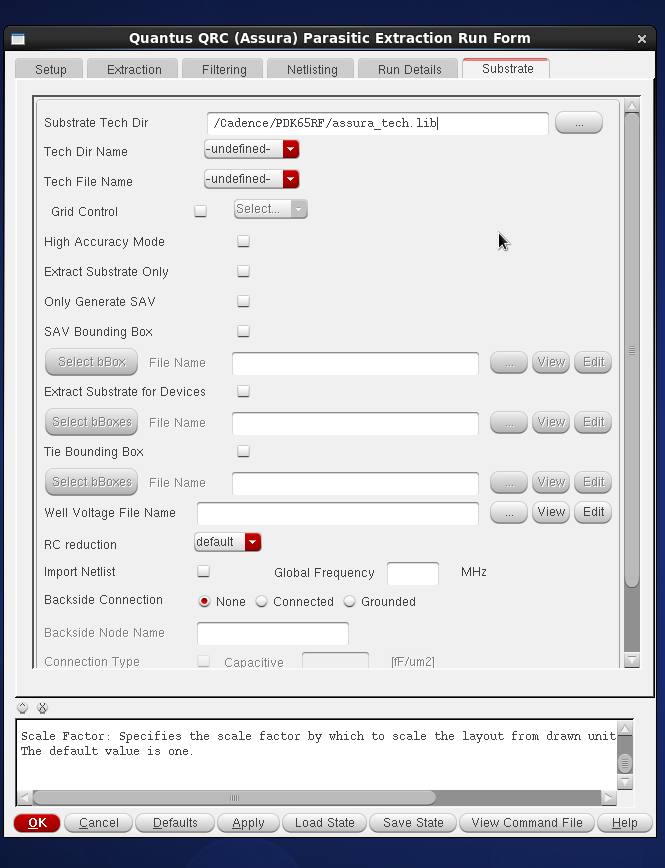Image resolution: width=665 pixels, height=868 pixels.
Task: Click Save State
Action: click(x=413, y=823)
